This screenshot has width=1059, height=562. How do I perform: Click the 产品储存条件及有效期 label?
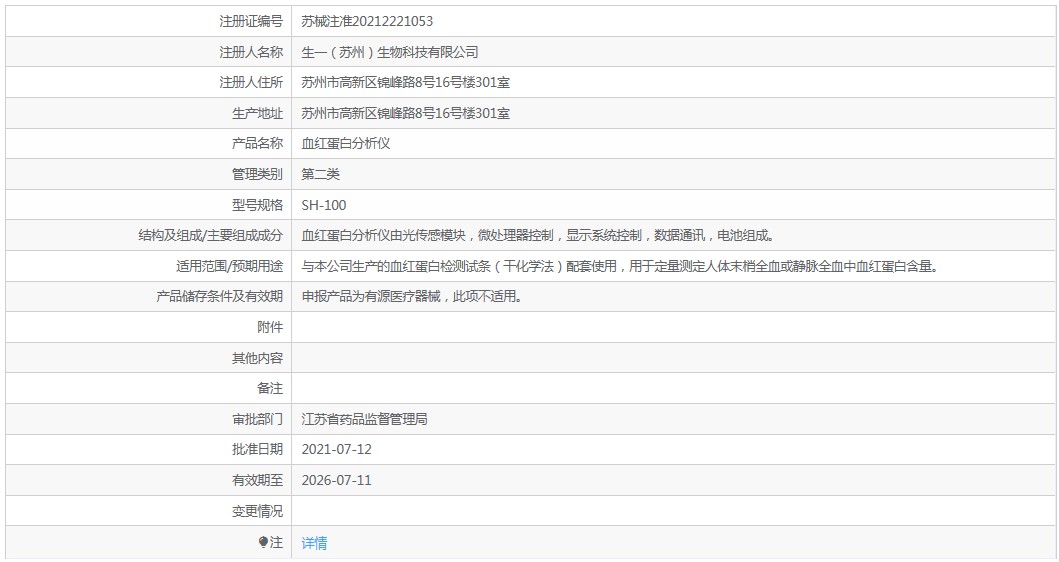(219, 297)
